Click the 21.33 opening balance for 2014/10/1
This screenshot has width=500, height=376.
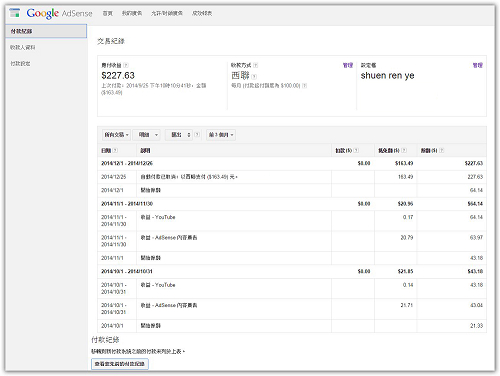pyautogui.click(x=476, y=326)
